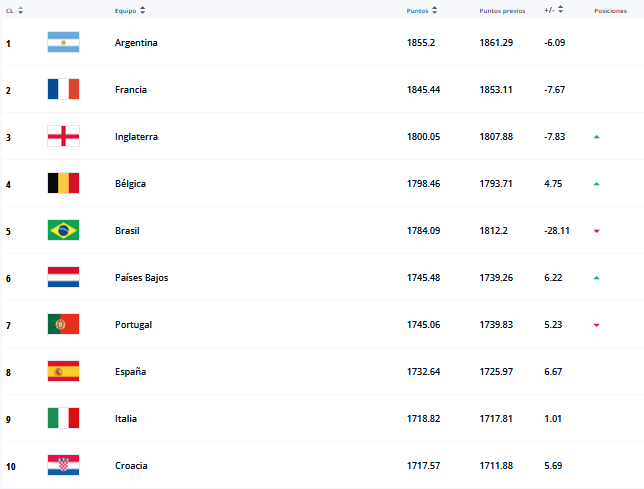Click the England flag icon

point(63,136)
